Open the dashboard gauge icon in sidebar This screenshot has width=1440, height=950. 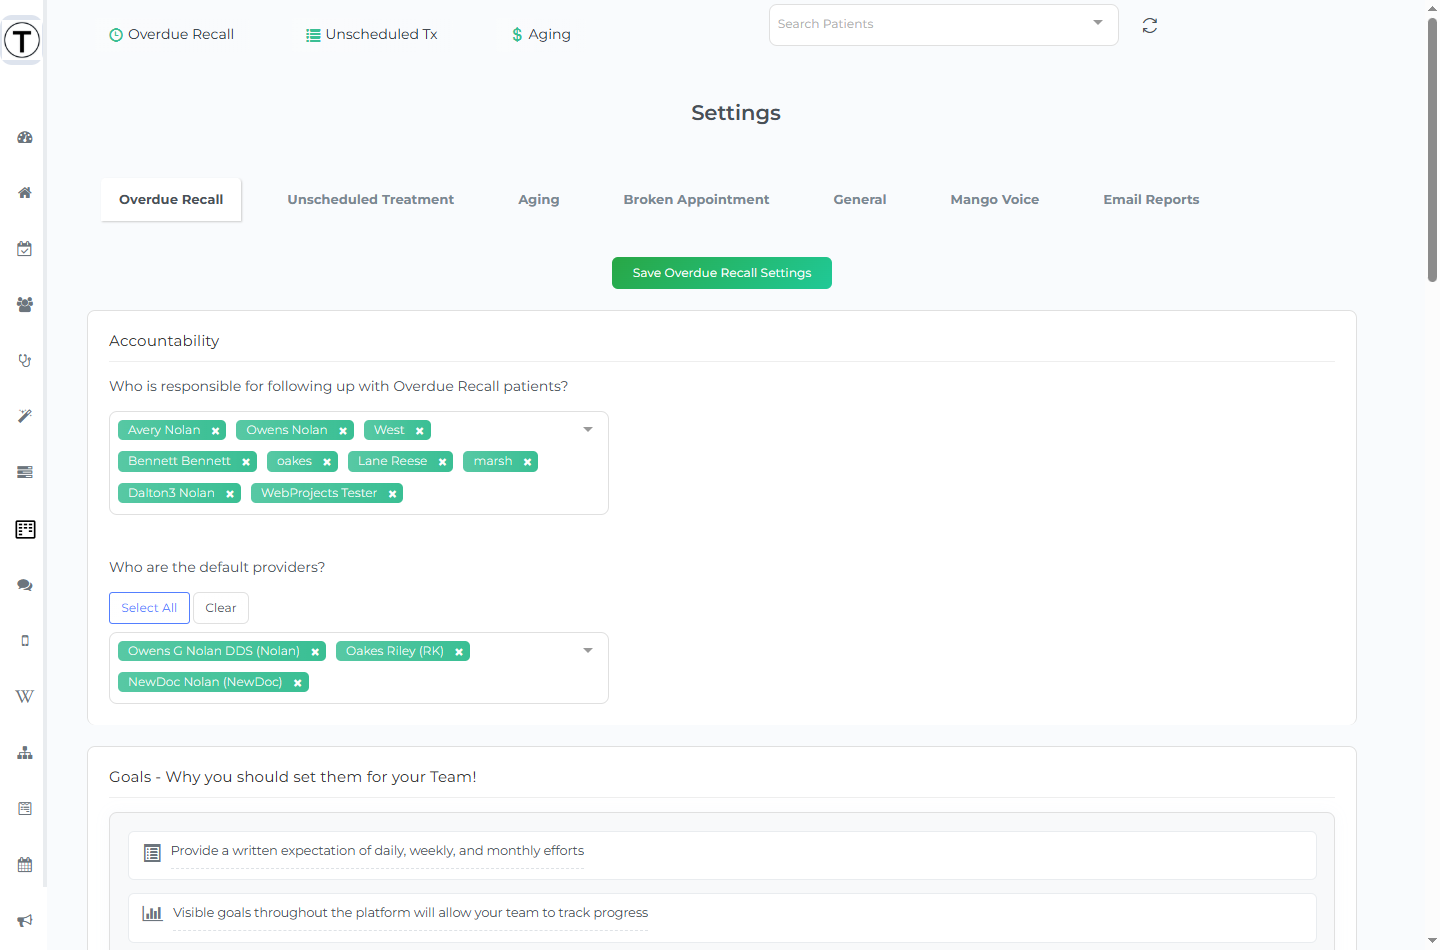tap(25, 137)
